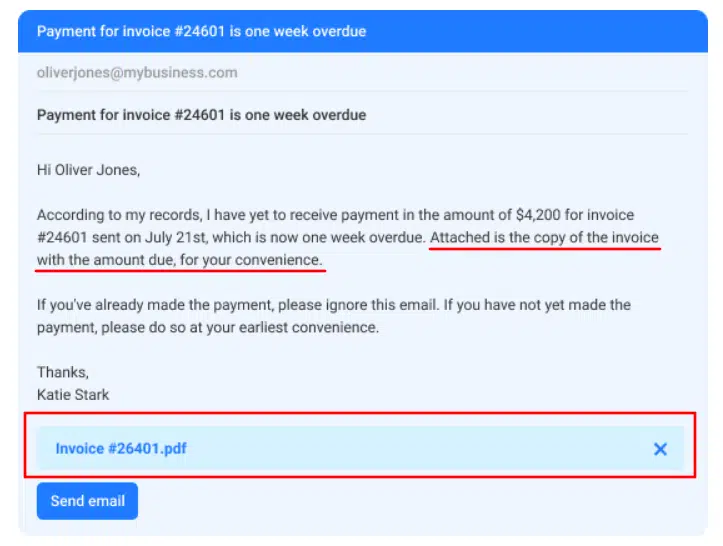Image resolution: width=723 pixels, height=546 pixels.
Task: Focus the oliverjones@mybusiness.com recipient field
Action: click(x=137, y=73)
